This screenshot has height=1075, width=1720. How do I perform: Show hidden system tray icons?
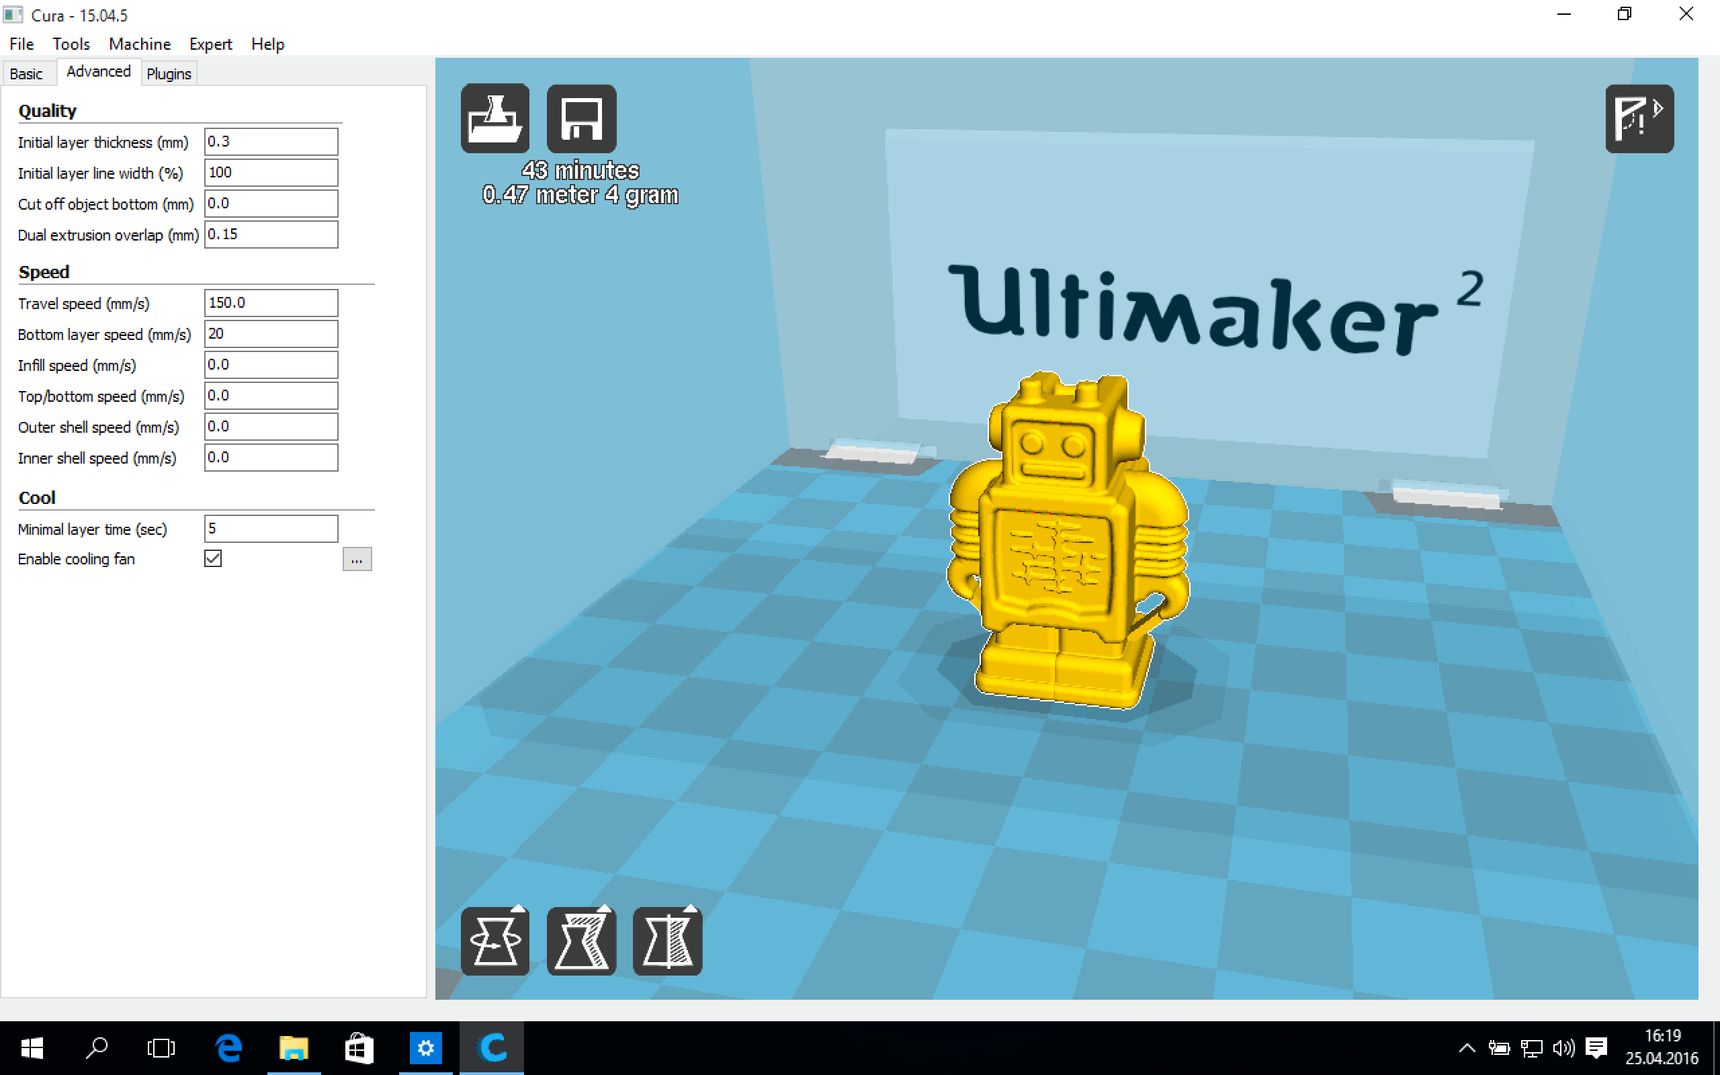[1467, 1048]
